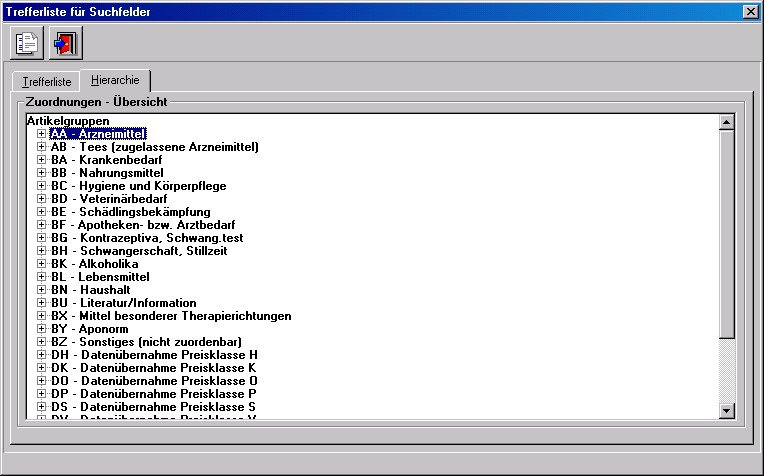Expand the BK - Alkoholika branch
764x476 pixels.
(x=41, y=263)
